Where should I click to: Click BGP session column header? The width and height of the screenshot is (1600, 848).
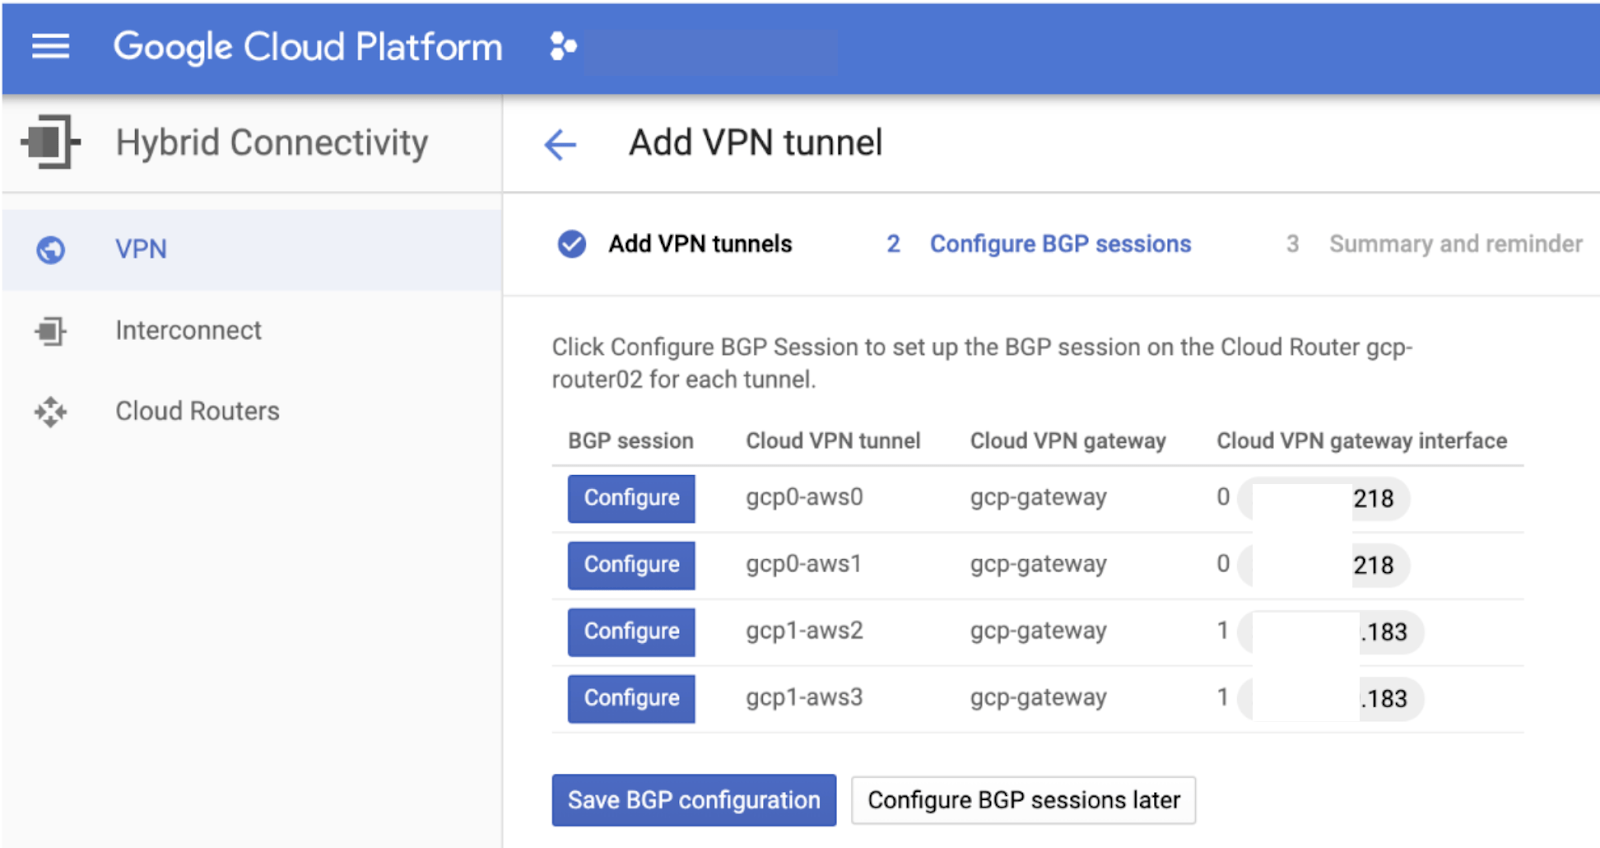click(630, 441)
